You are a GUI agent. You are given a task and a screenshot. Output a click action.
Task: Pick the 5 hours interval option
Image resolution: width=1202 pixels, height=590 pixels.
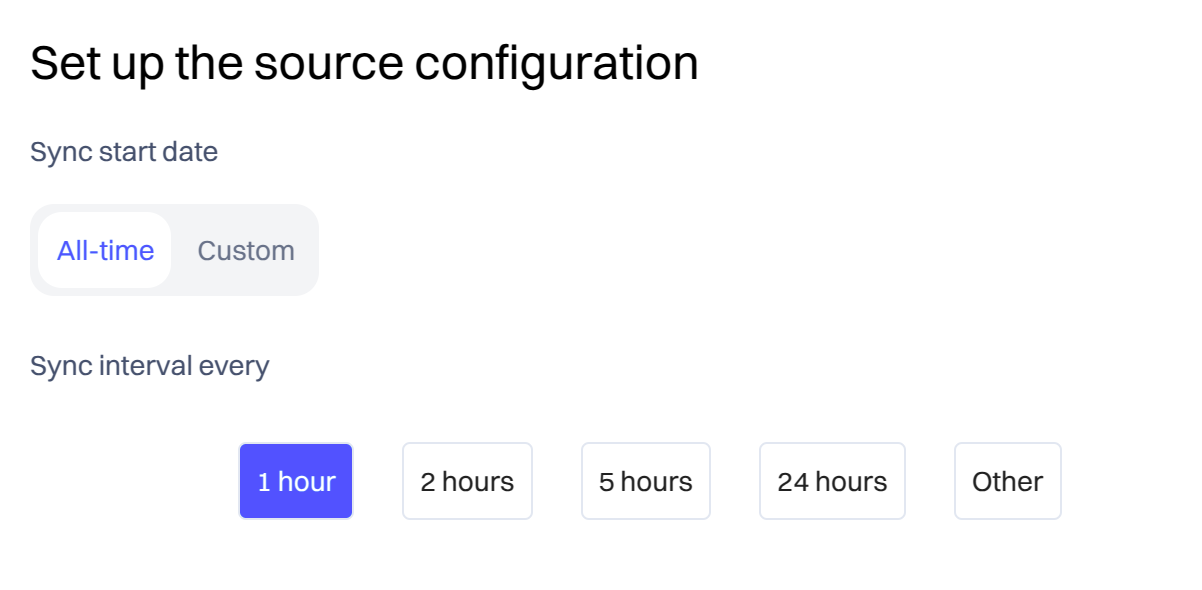646,481
